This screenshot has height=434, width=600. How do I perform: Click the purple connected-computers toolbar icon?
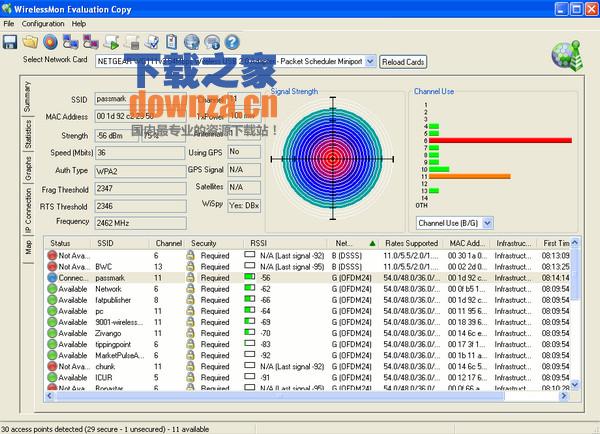click(91, 42)
